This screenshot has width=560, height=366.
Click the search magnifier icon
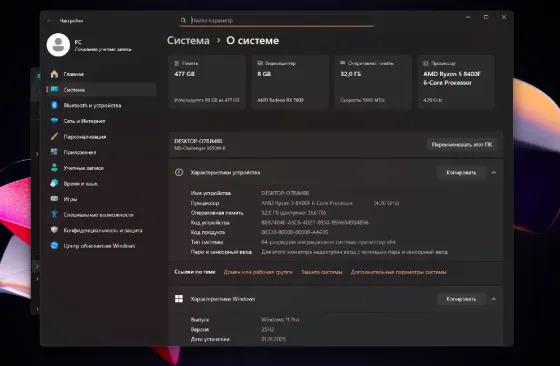[183, 20]
